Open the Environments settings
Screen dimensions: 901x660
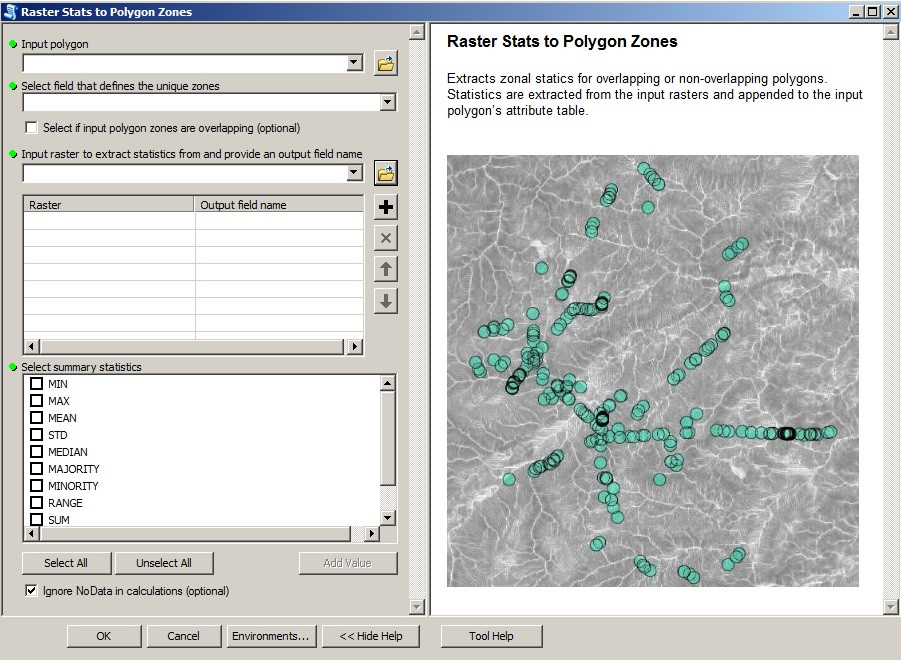coord(271,636)
